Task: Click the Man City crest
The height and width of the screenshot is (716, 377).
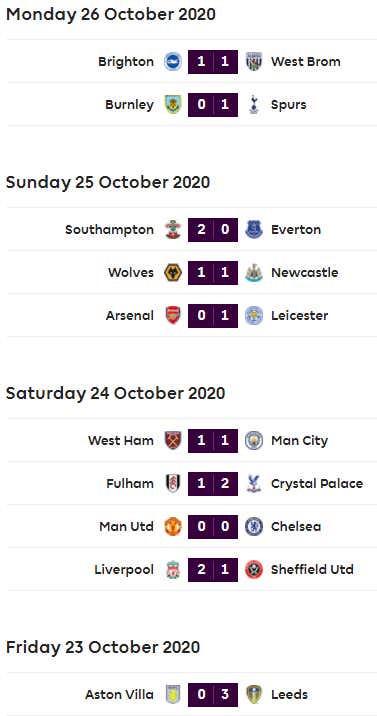Action: [x=253, y=441]
